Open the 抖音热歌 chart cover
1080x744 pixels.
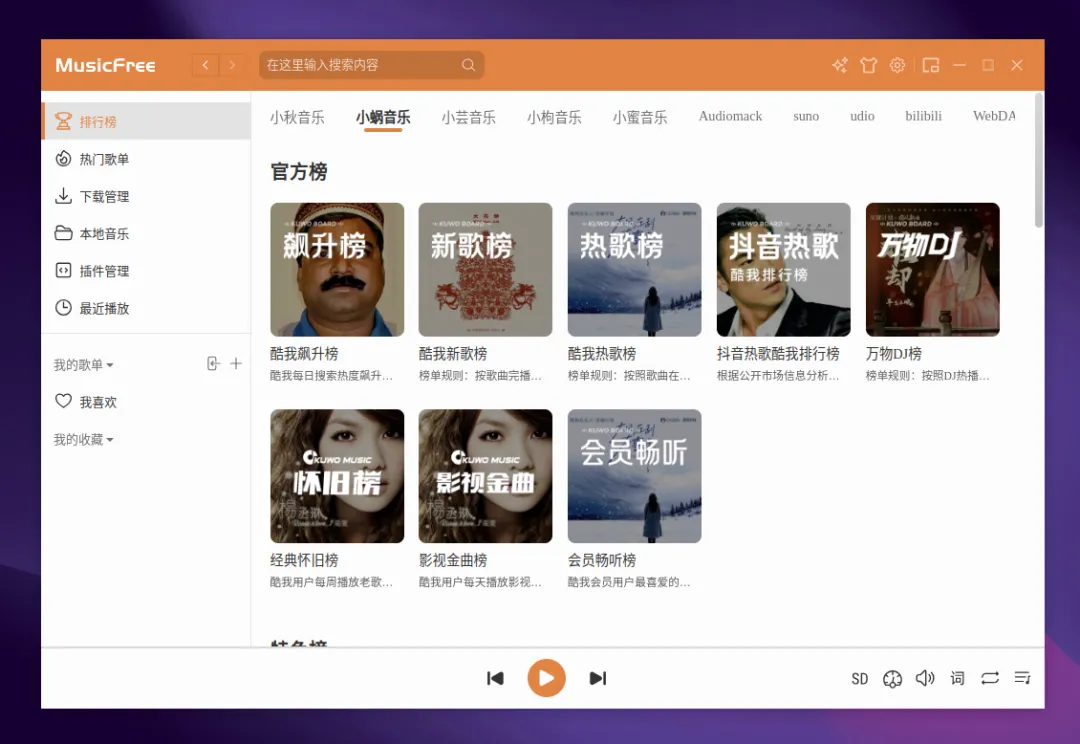pyautogui.click(x=784, y=269)
